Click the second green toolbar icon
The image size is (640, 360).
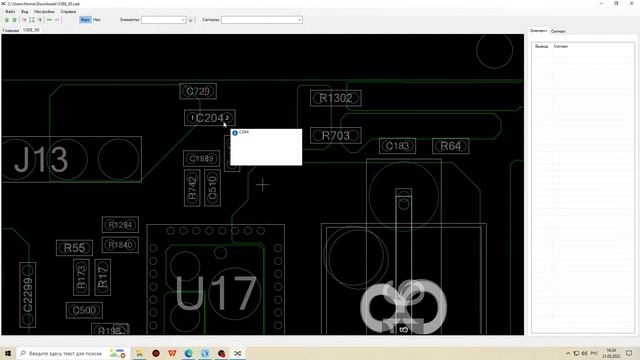point(14,20)
